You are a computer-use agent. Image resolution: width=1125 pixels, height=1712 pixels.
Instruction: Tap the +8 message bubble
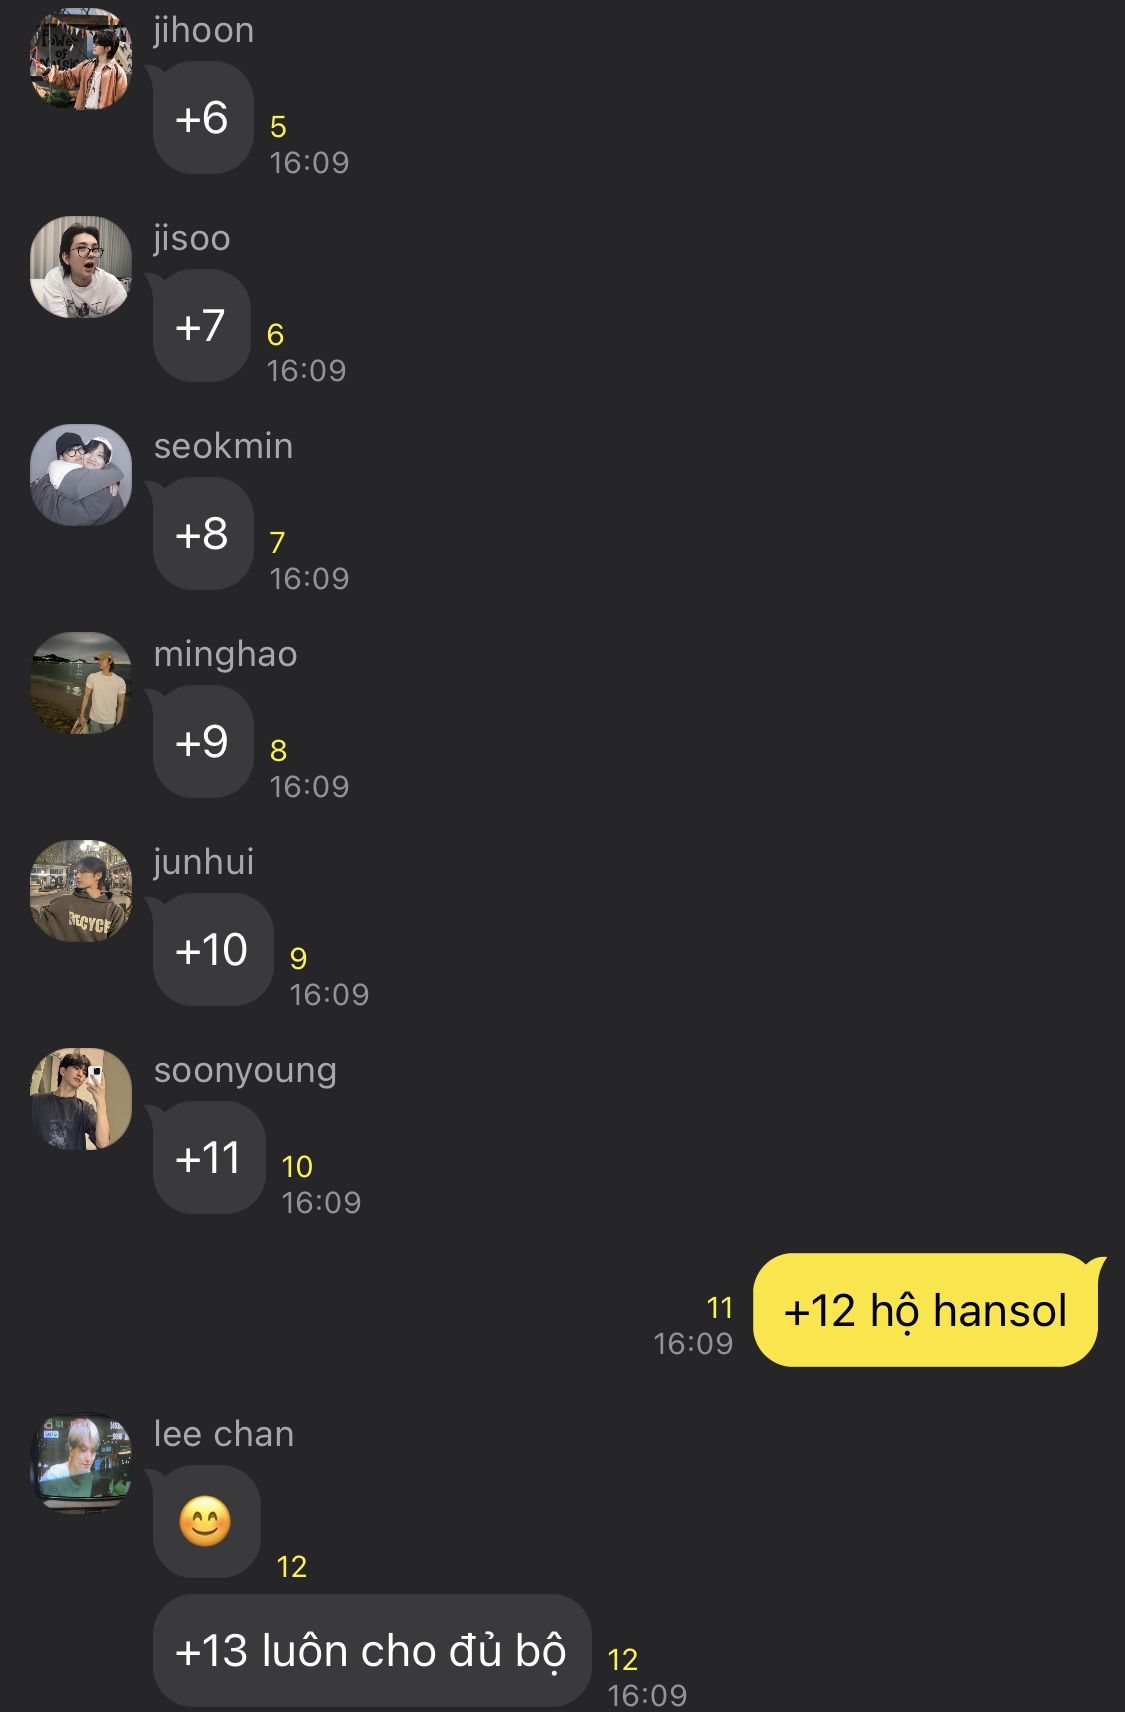tap(202, 534)
